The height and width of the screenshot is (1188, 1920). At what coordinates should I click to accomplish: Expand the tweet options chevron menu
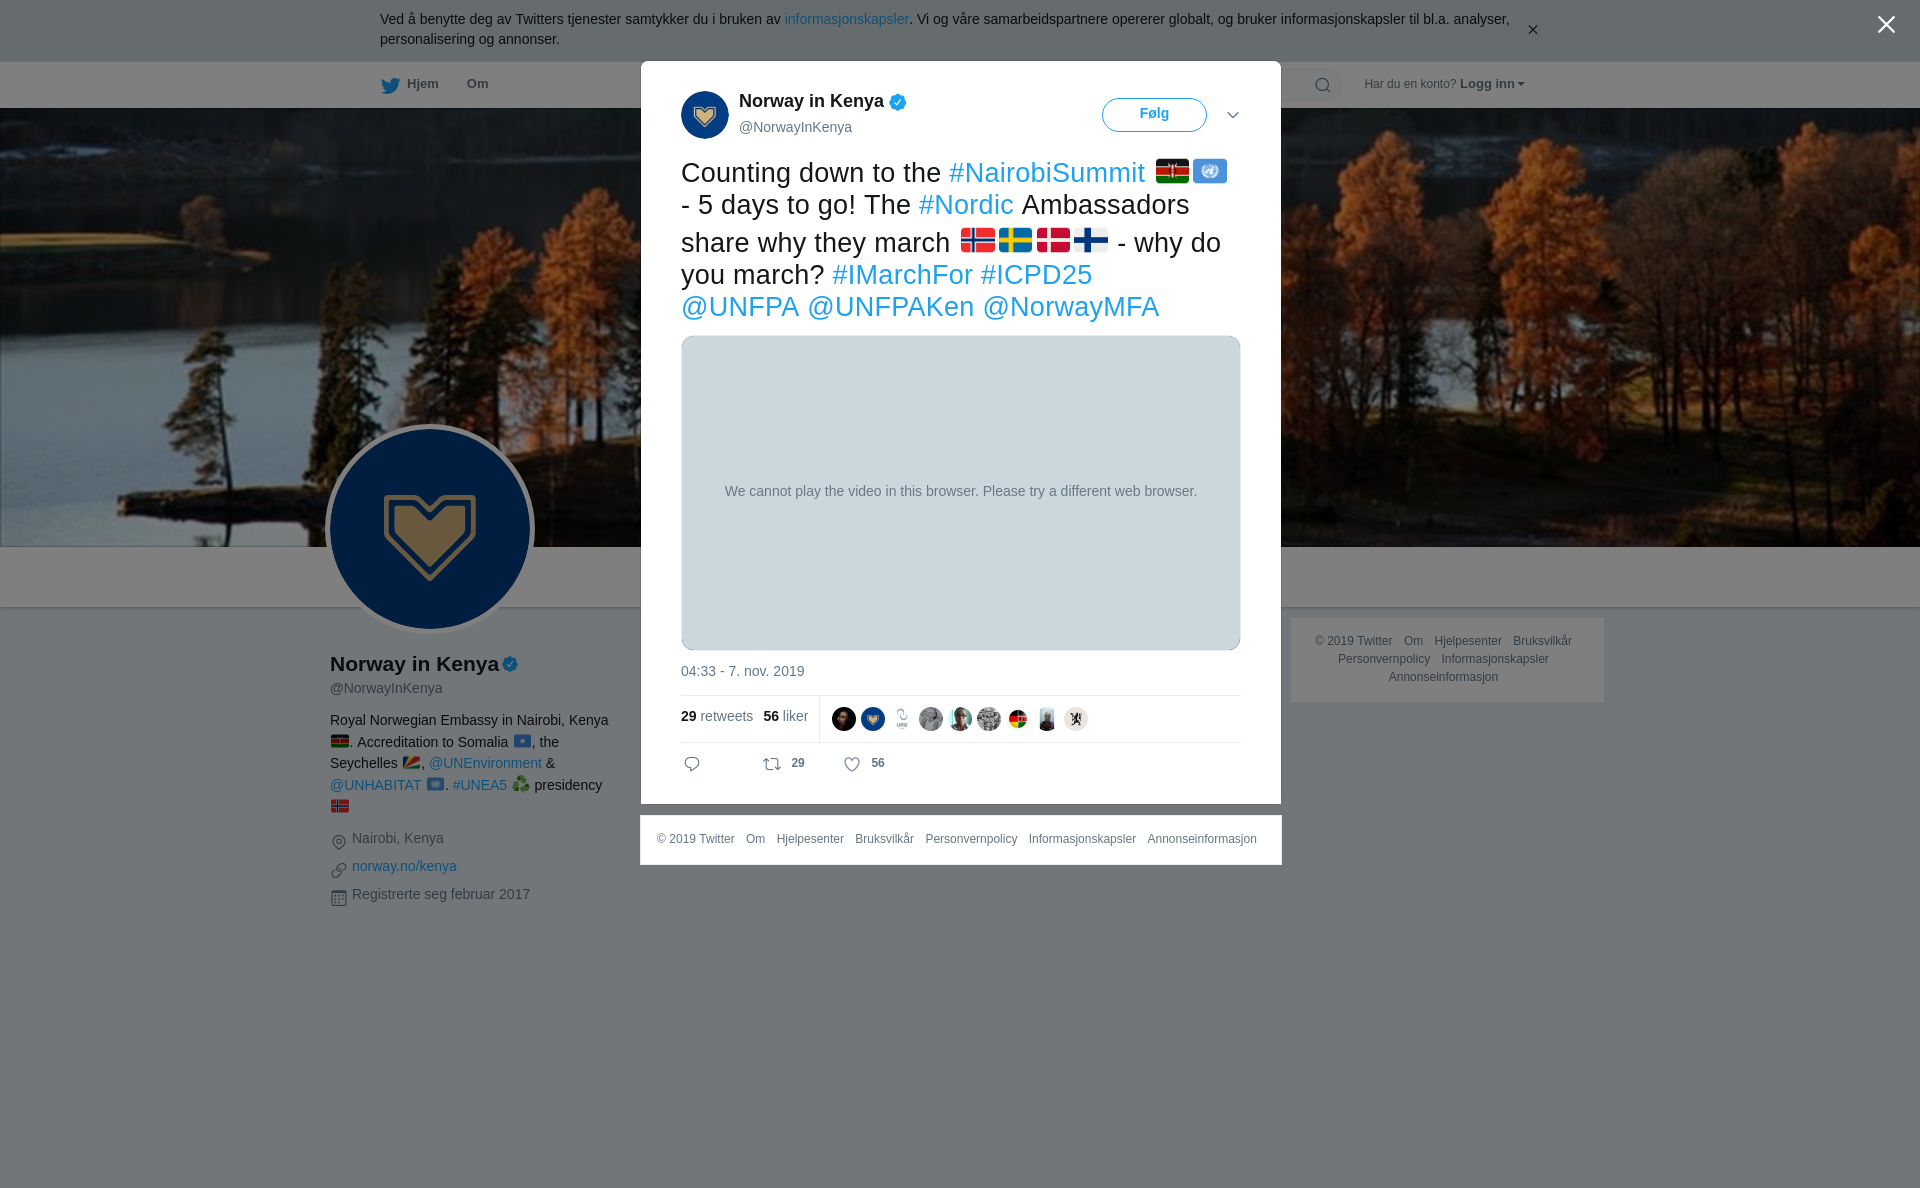click(x=1233, y=115)
